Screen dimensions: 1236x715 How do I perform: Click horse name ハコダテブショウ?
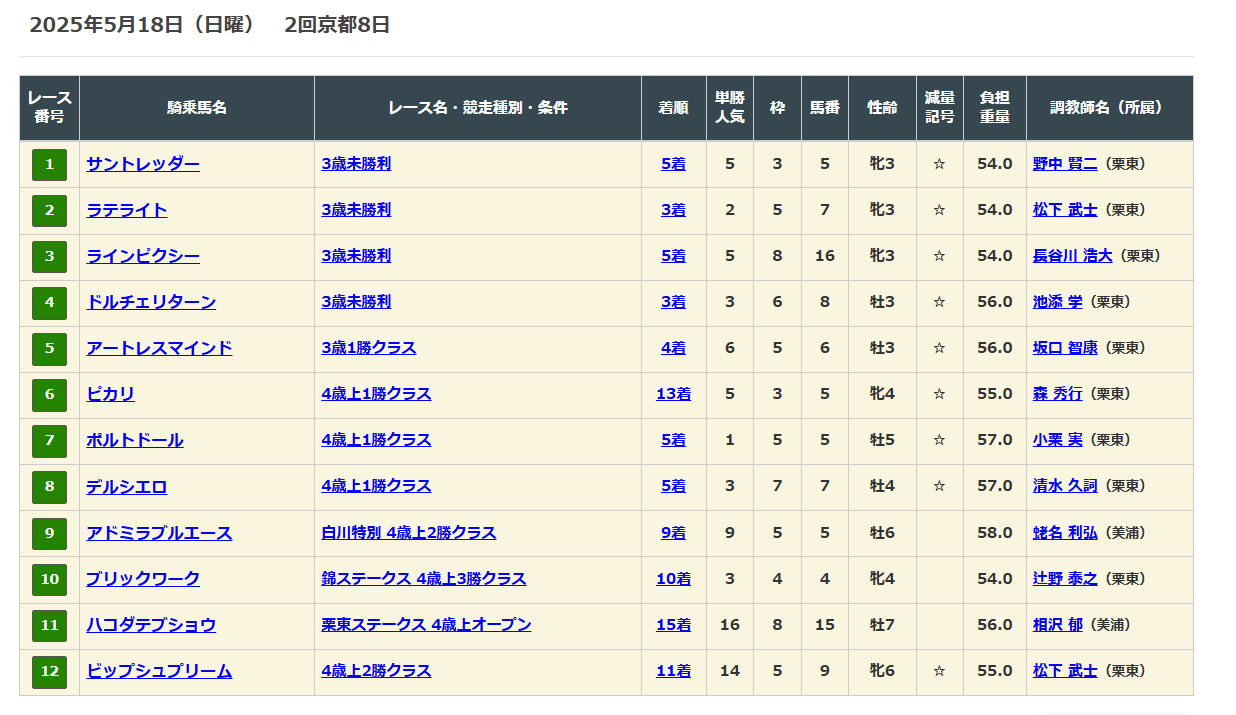pos(151,625)
